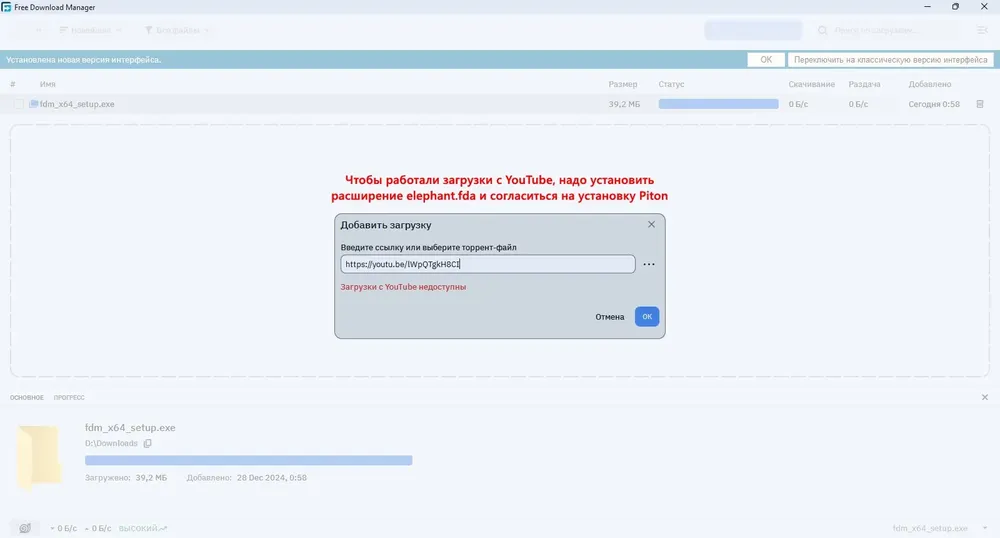Viewport: 1000px width, 538px height.
Task: Expand the sort order dropdown in toolbar
Action: coord(89,30)
